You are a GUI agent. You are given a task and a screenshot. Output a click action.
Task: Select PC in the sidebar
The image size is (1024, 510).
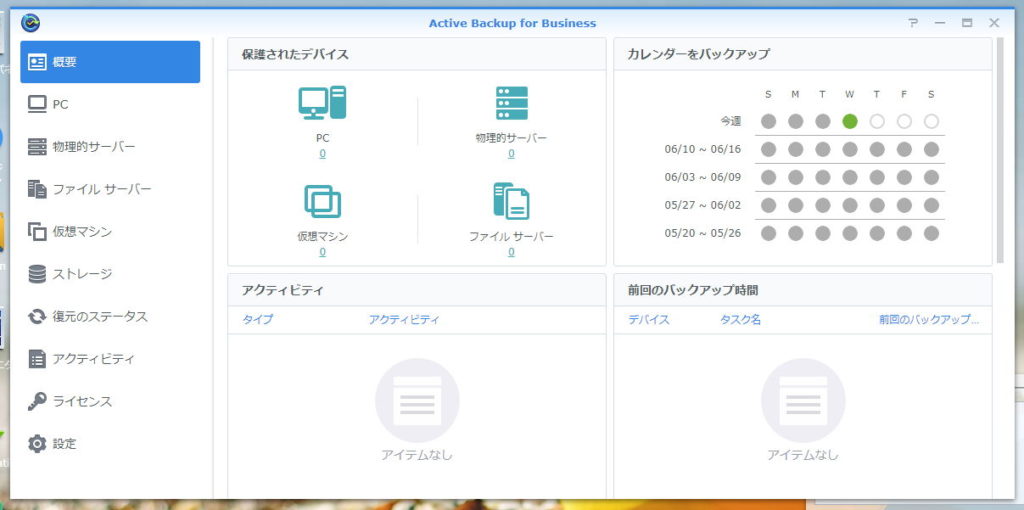[x=110, y=104]
